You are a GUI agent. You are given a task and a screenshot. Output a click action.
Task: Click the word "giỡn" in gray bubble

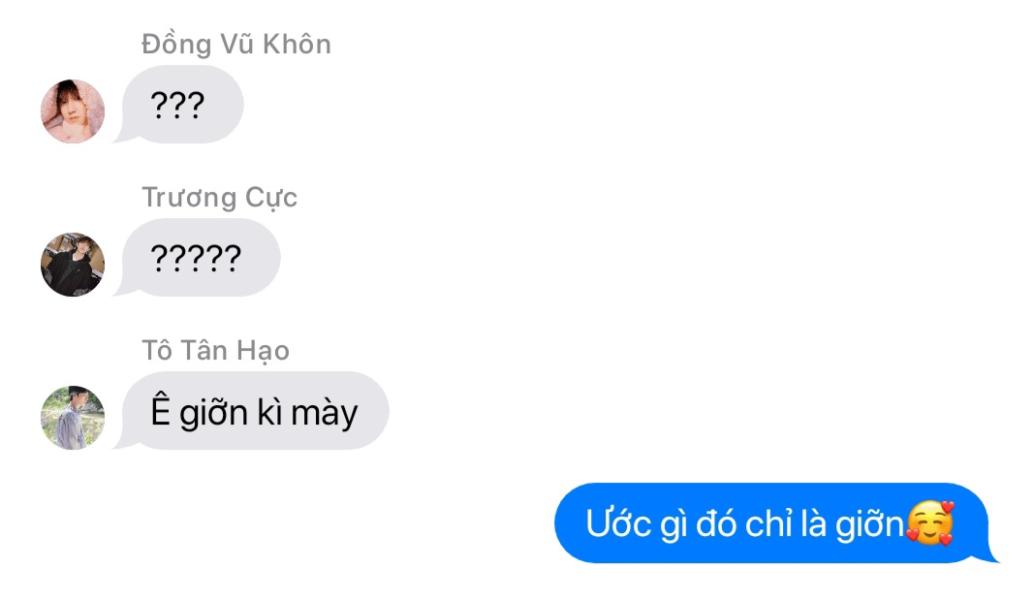pyautogui.click(x=214, y=414)
